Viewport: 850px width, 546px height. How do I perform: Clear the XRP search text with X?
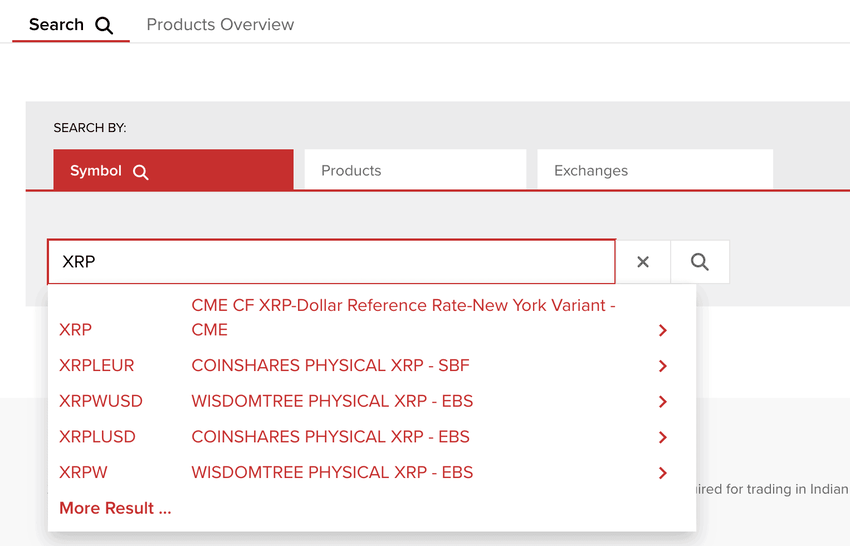click(643, 262)
